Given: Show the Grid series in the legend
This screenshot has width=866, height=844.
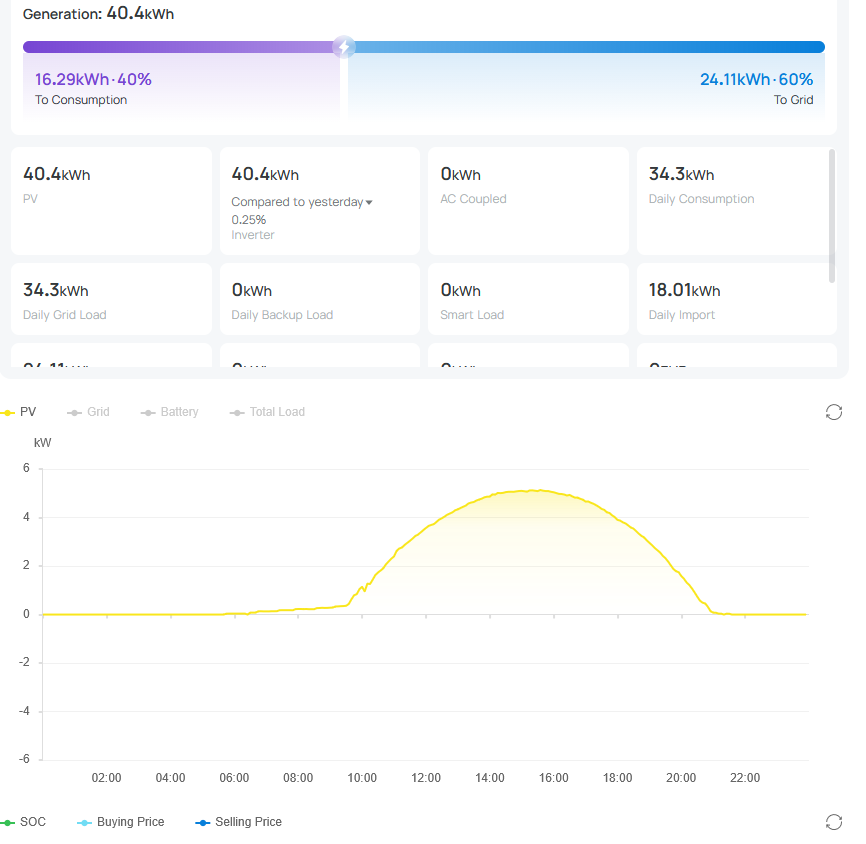Looking at the screenshot, I should click(88, 412).
